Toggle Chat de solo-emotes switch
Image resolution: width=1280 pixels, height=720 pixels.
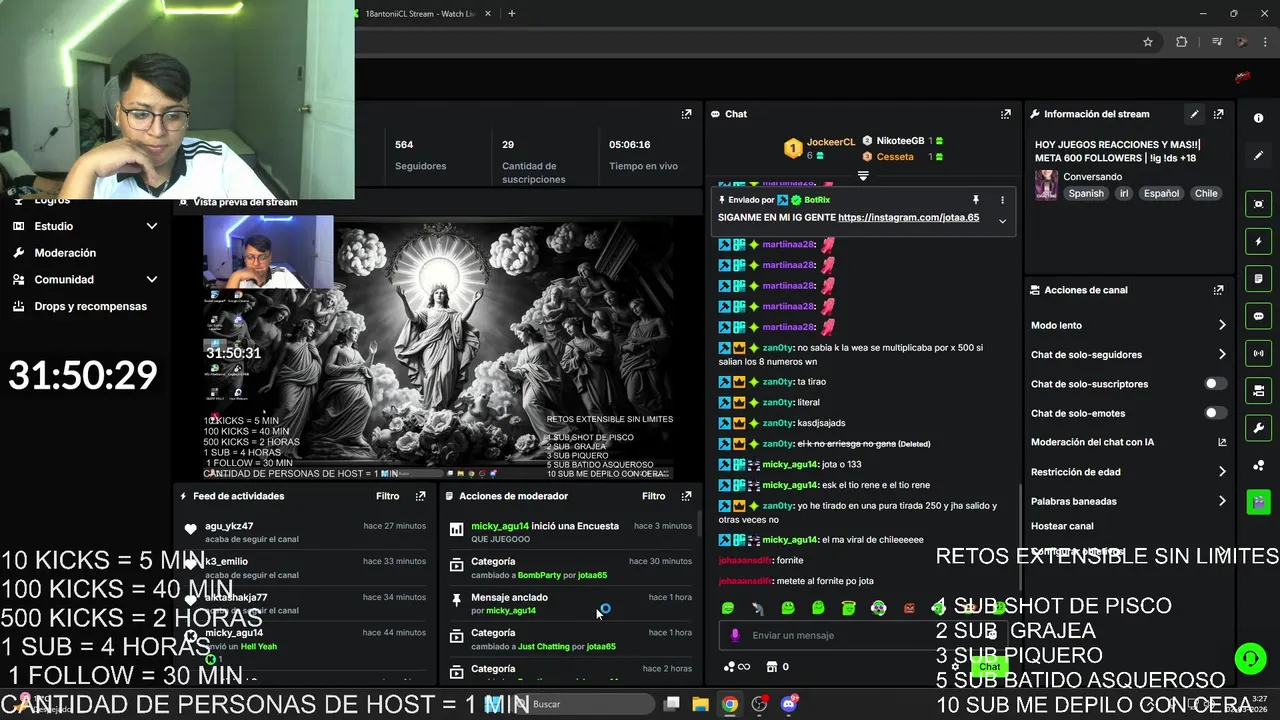[x=1215, y=413]
